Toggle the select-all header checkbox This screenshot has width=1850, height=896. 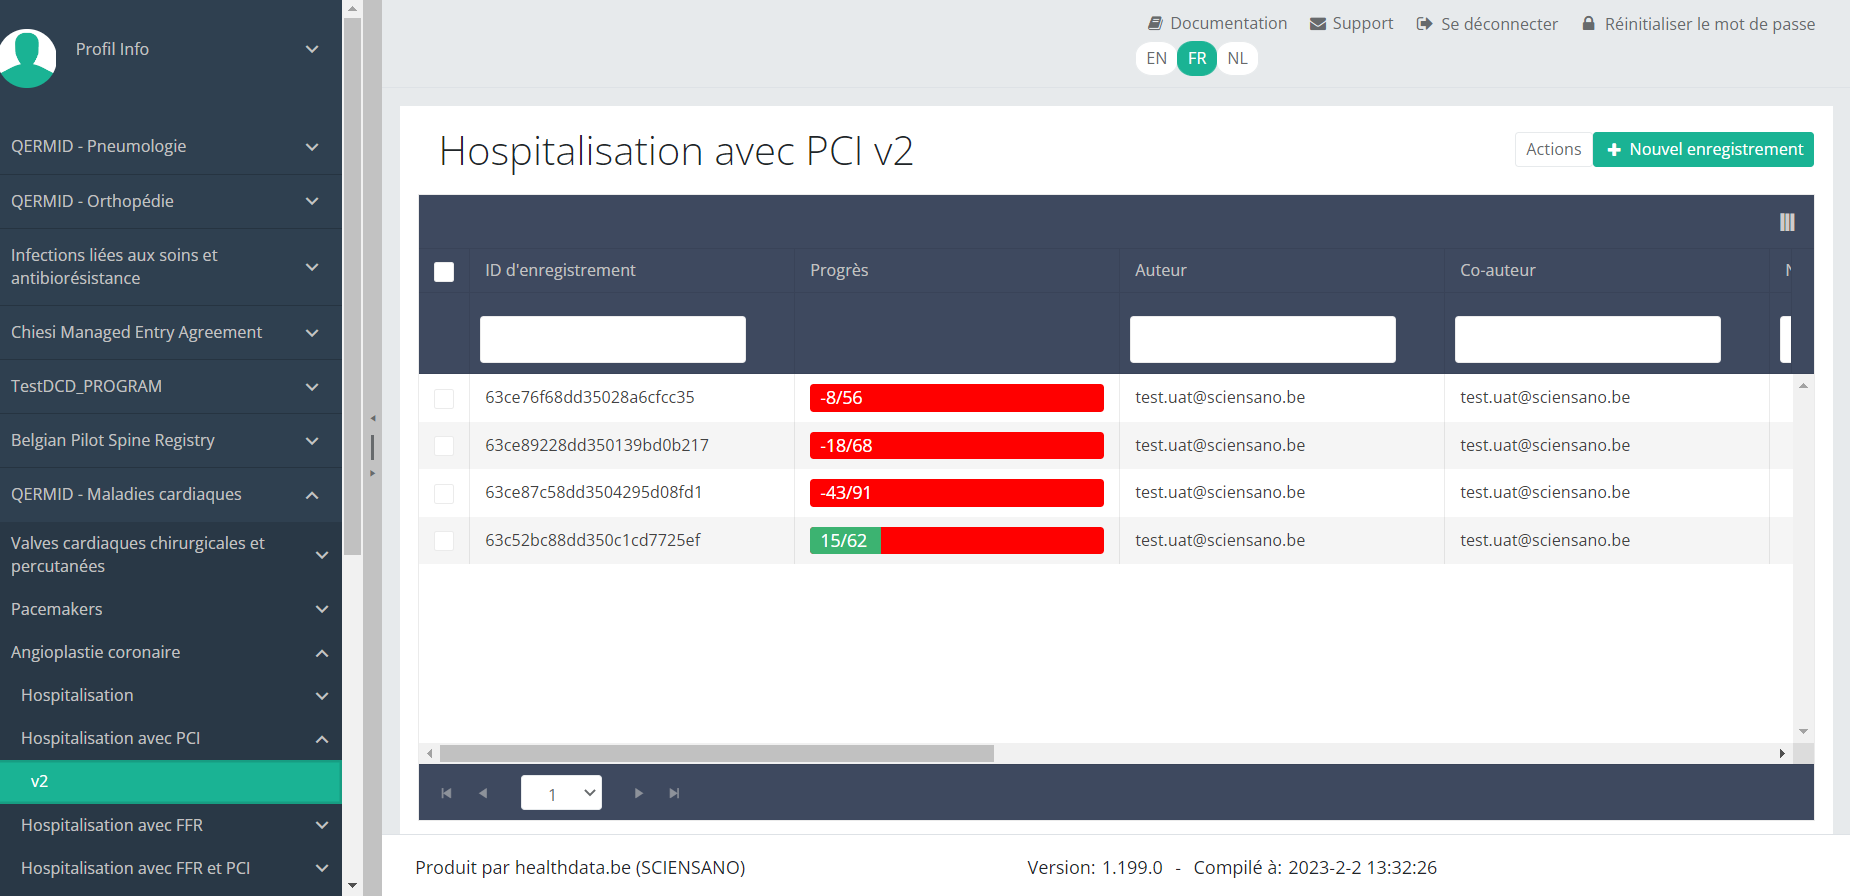click(444, 272)
